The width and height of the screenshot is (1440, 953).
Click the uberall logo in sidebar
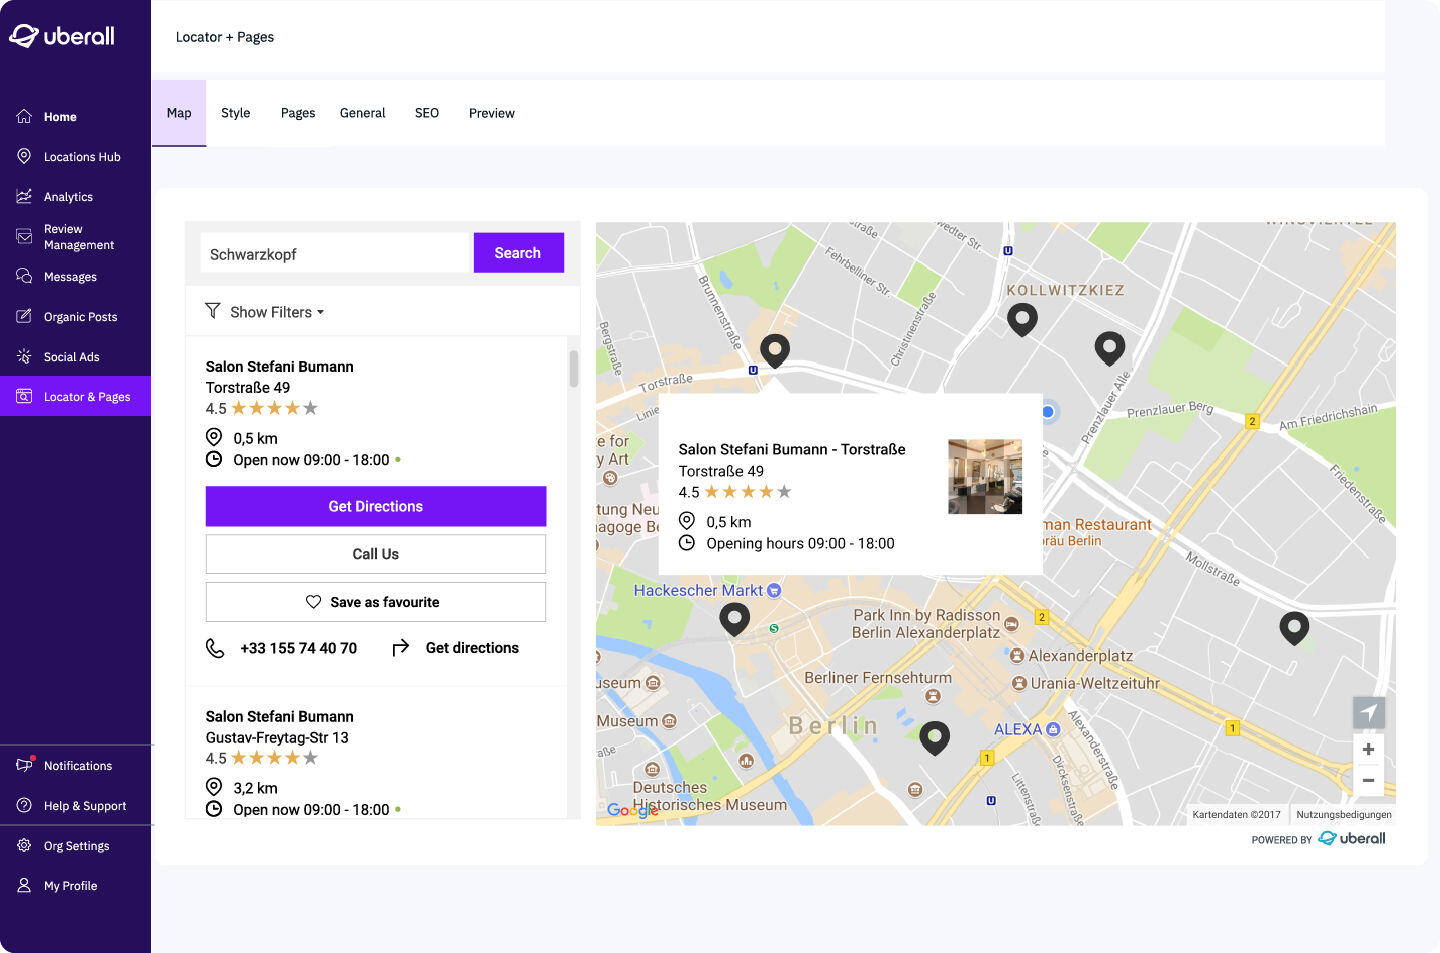[62, 36]
